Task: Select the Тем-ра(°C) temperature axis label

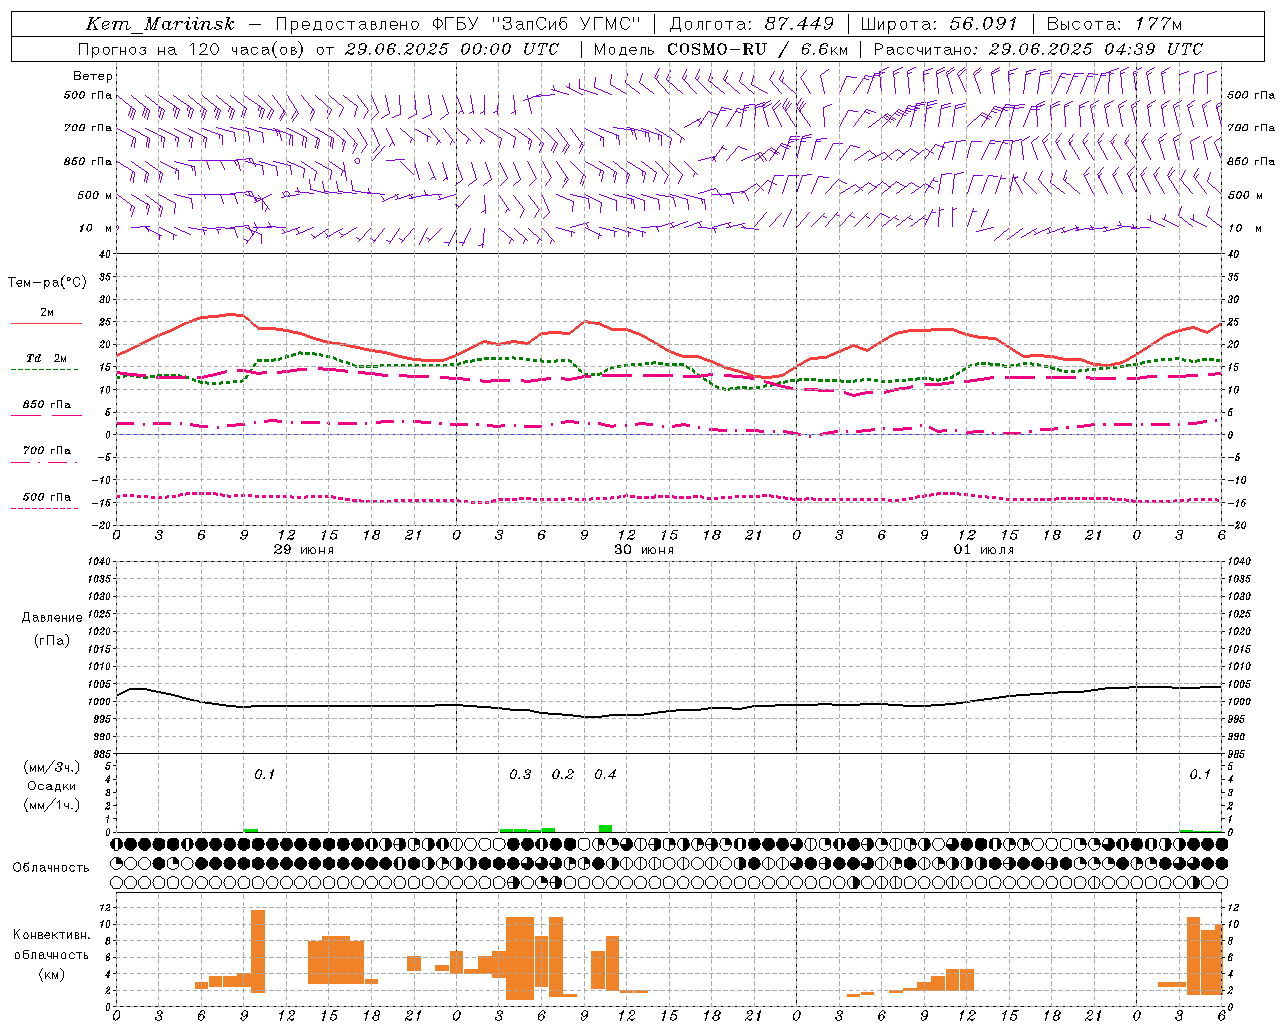Action: coord(47,283)
